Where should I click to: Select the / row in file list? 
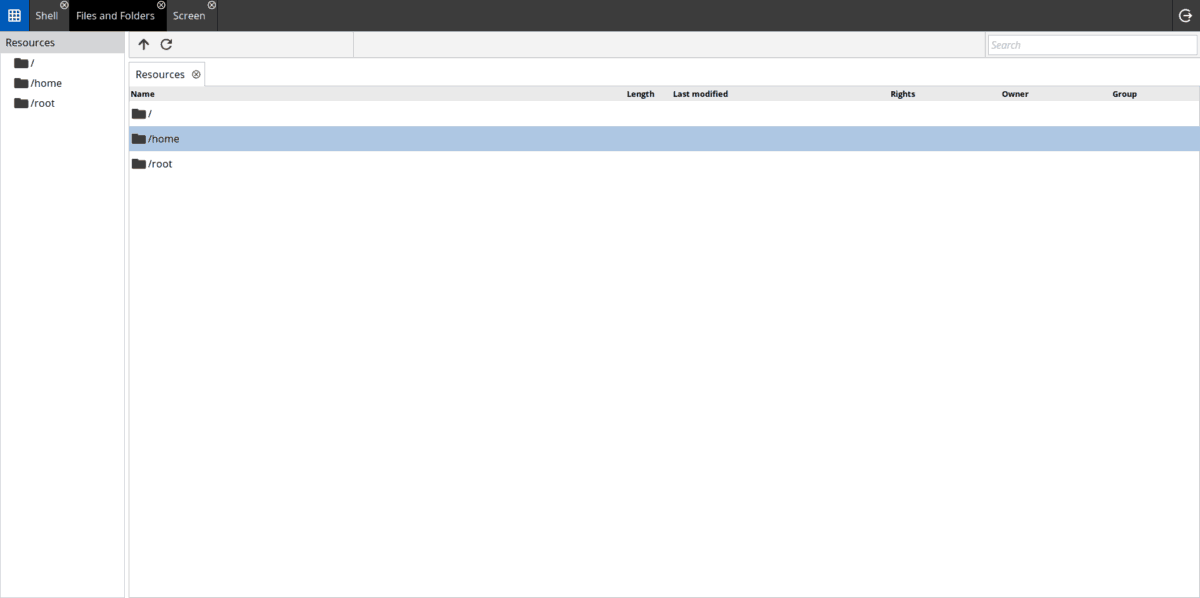(664, 114)
